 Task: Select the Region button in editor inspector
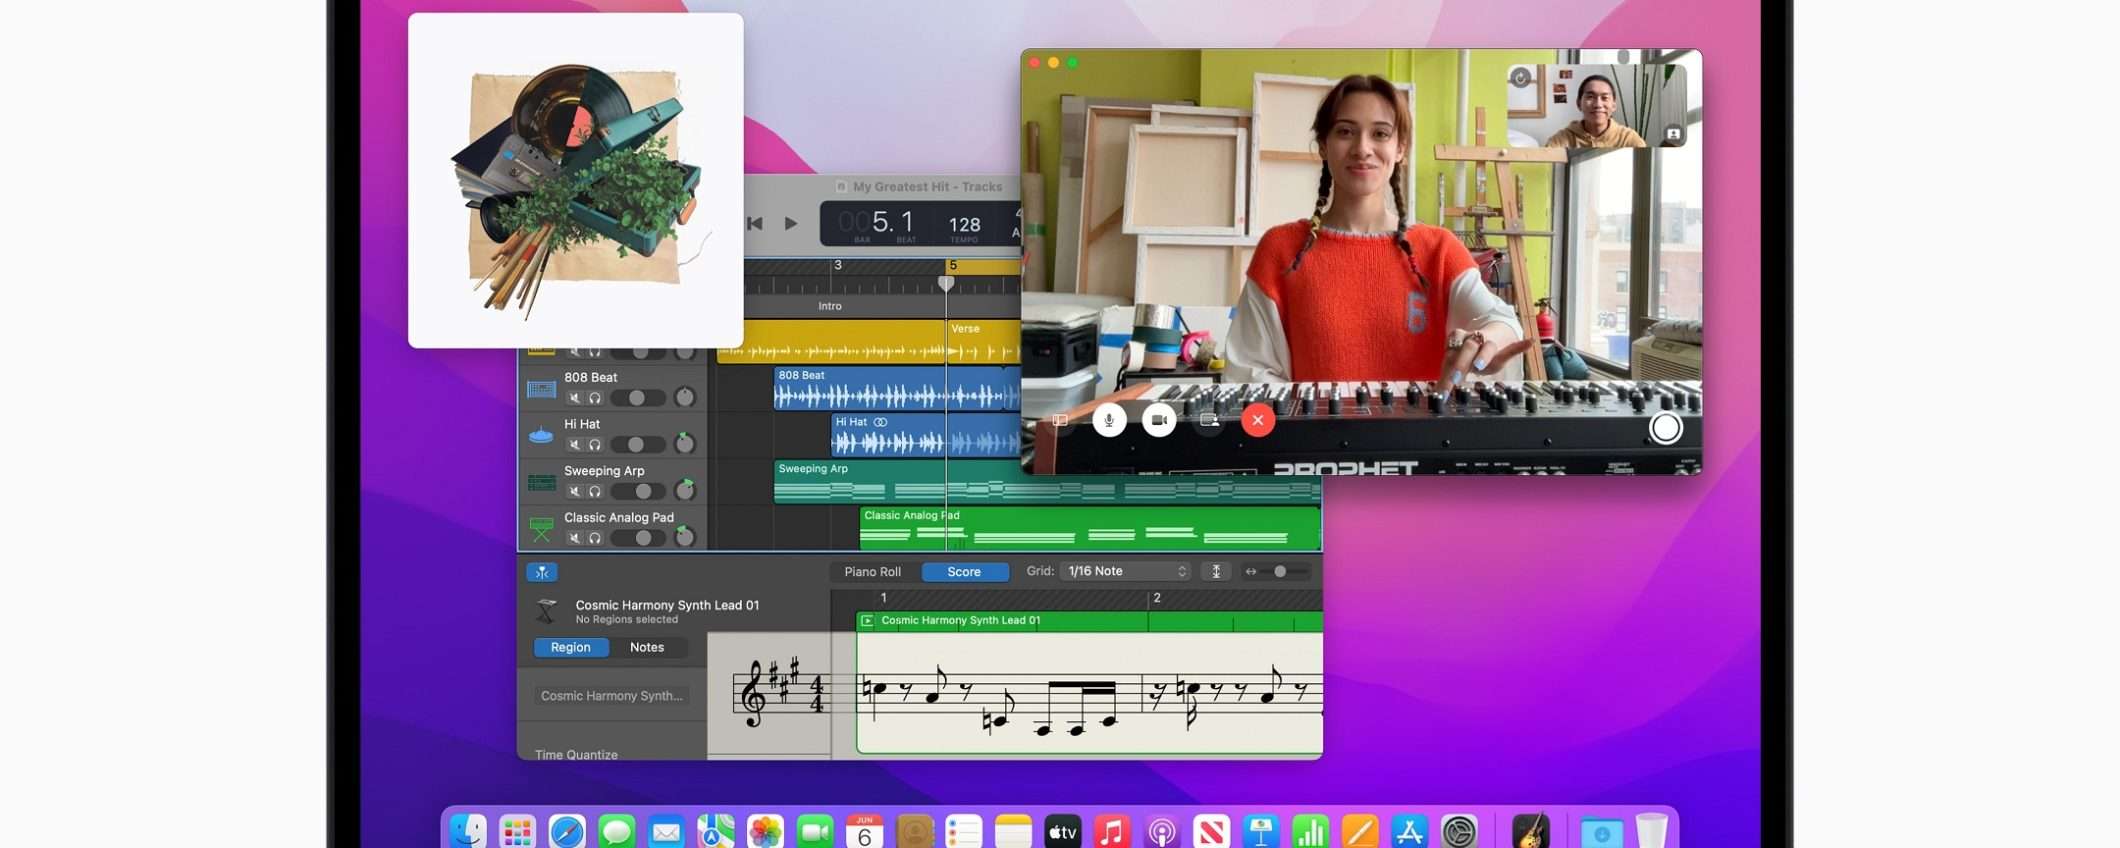(x=570, y=647)
